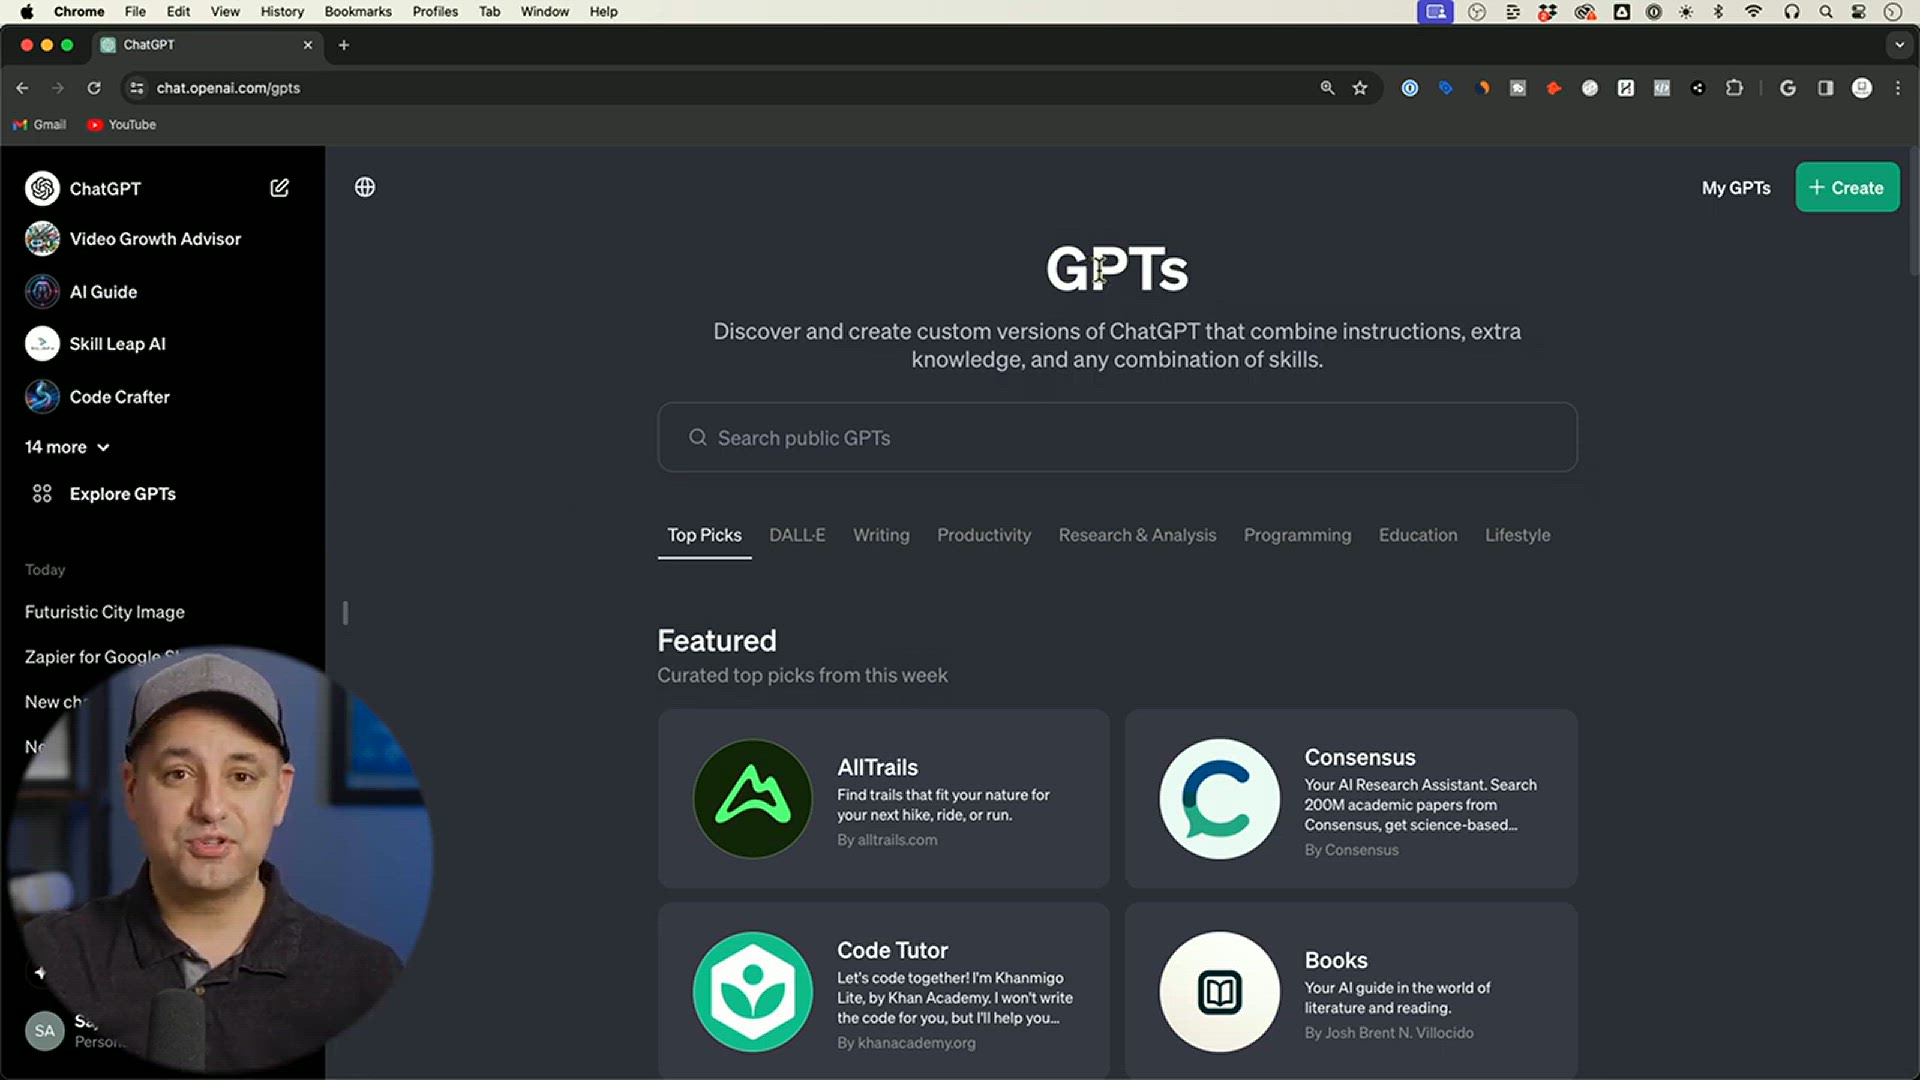This screenshot has height=1080, width=1920.
Task: Open a new chat with the compose pencil icon
Action: (280, 188)
